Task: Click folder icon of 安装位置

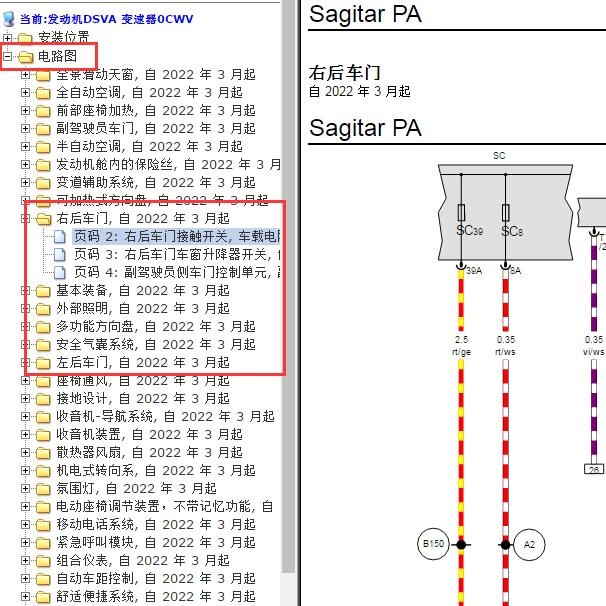Action: click(25, 38)
